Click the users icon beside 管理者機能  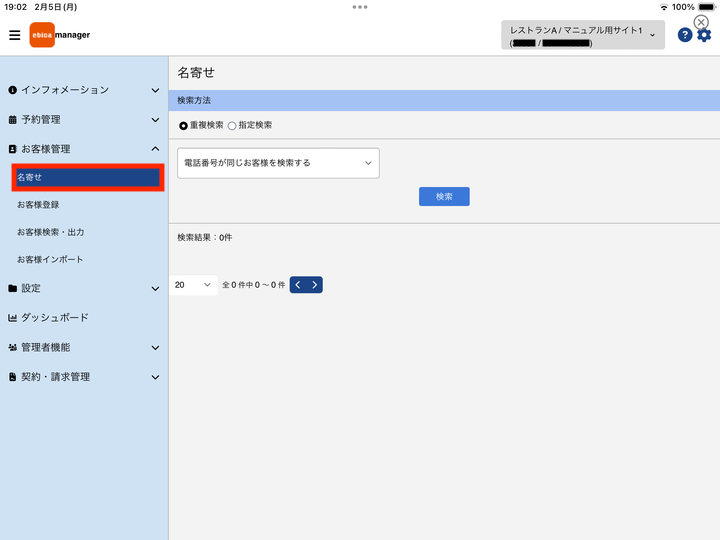pyautogui.click(x=12, y=348)
